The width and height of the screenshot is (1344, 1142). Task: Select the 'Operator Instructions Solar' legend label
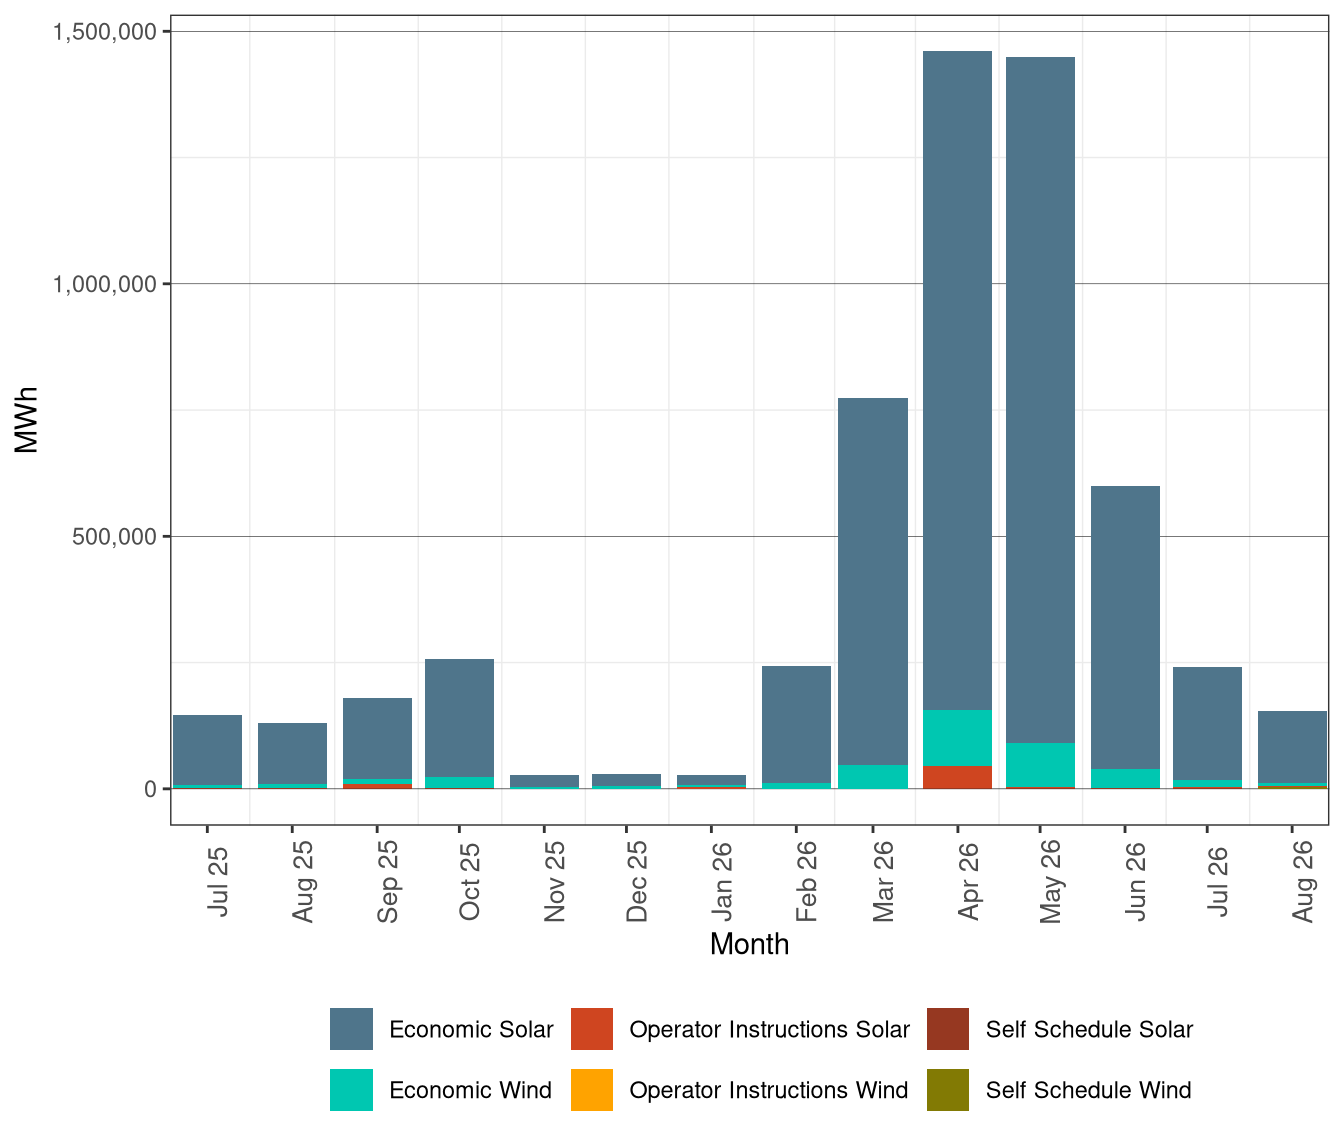click(769, 1030)
